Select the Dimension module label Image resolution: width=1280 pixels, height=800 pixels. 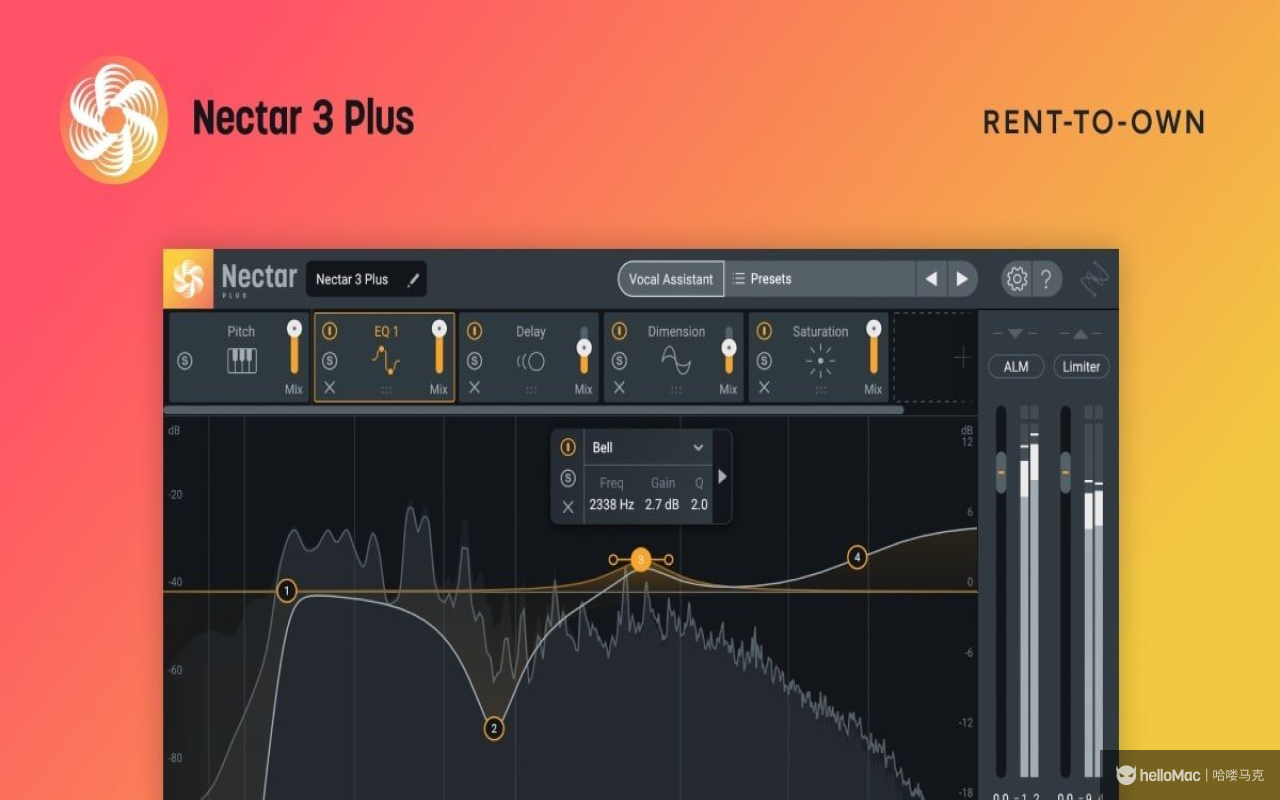676,331
